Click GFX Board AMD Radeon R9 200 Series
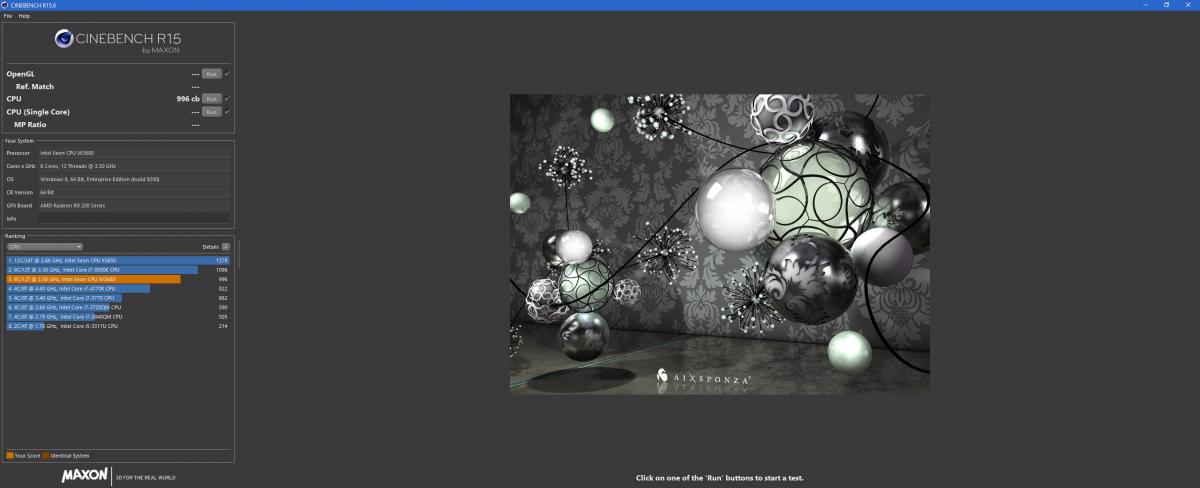Image resolution: width=1200 pixels, height=488 pixels. tap(134, 205)
